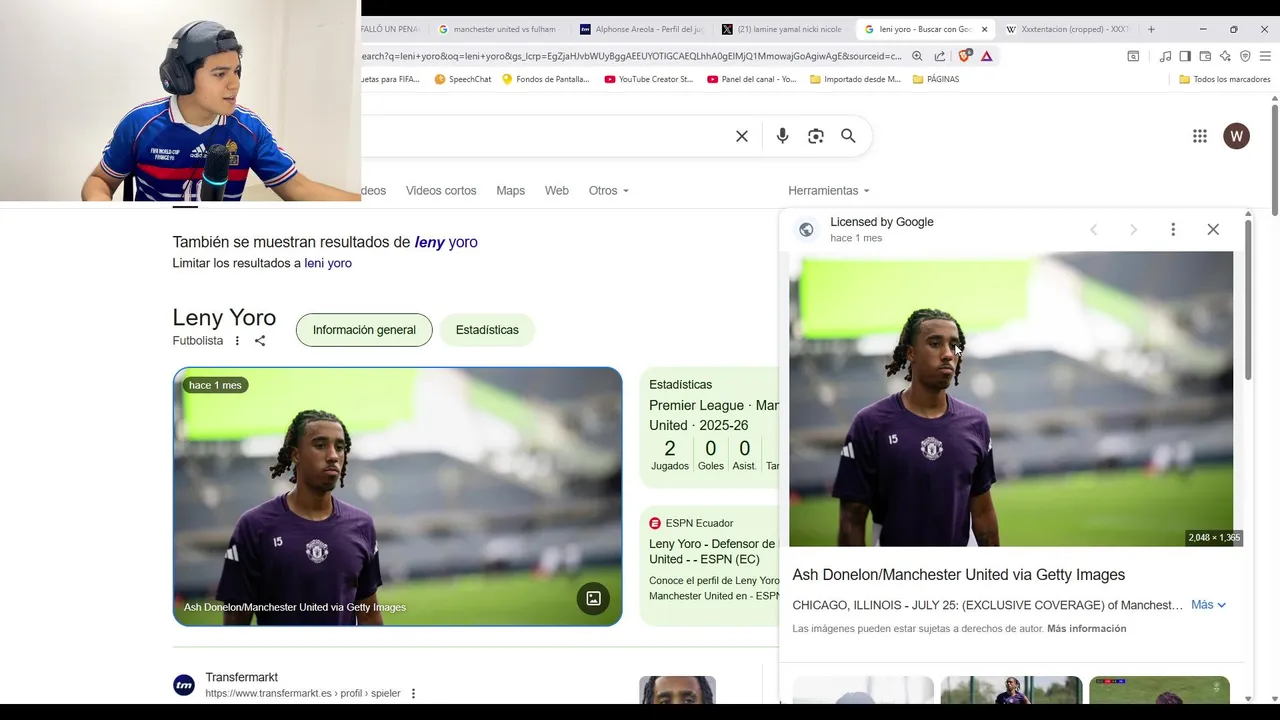Switch to the Xxxtentacion Wikipedia tab
This screenshot has height=720, width=1280.
(x=1066, y=29)
